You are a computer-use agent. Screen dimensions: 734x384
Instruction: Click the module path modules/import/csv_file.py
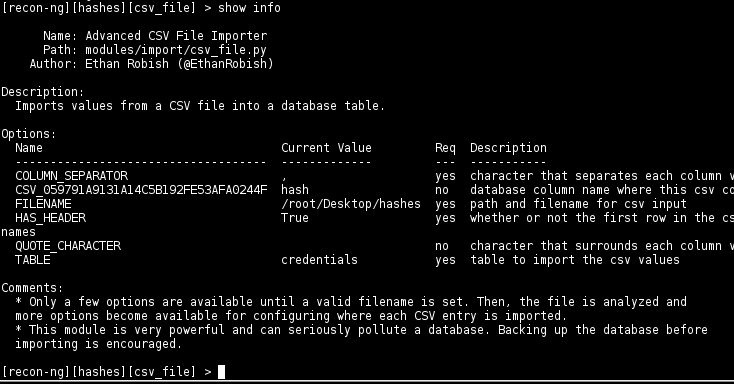tap(176, 50)
